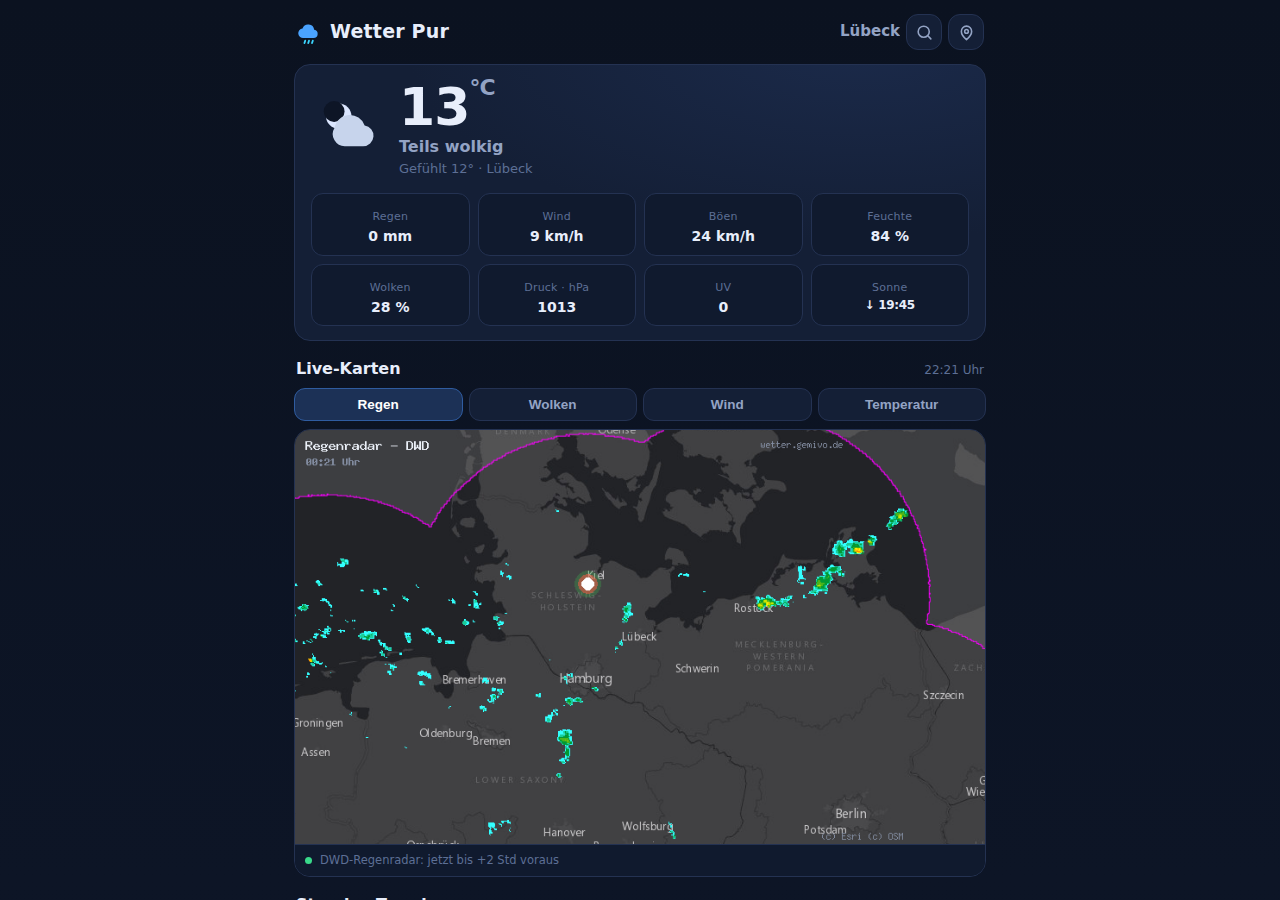Click the Kiel location marker on the map
1280x900 pixels.
(x=588, y=583)
